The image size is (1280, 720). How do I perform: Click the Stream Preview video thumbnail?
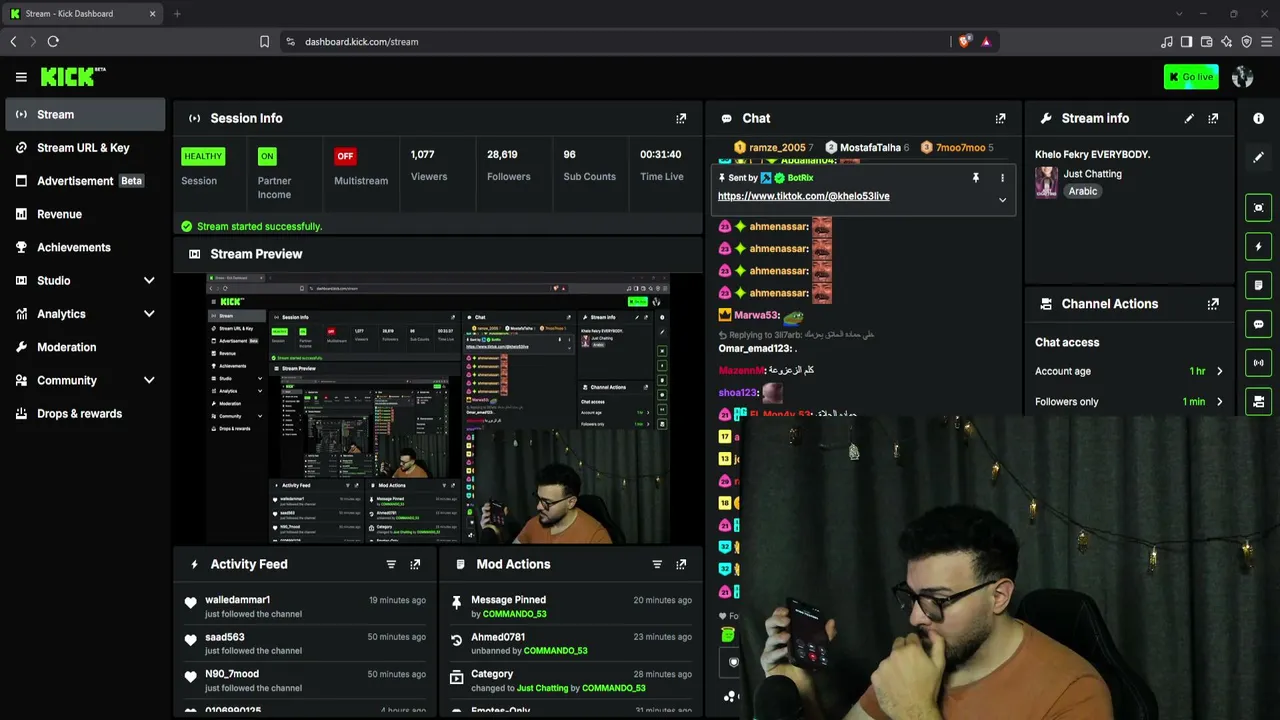(x=438, y=409)
